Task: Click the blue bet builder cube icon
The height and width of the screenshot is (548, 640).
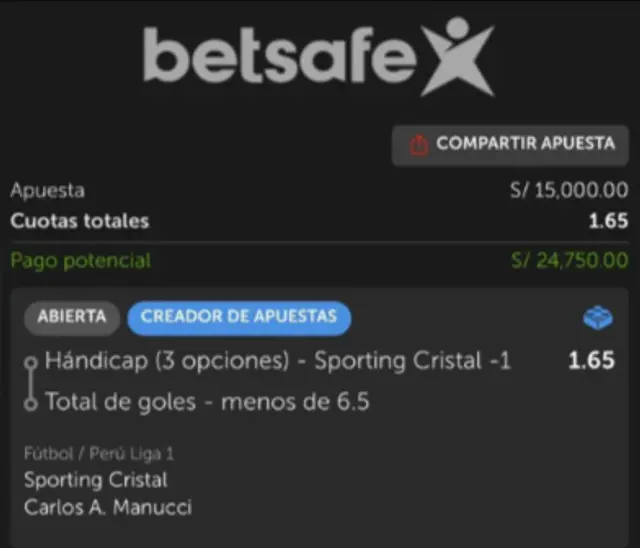Action: 598,317
